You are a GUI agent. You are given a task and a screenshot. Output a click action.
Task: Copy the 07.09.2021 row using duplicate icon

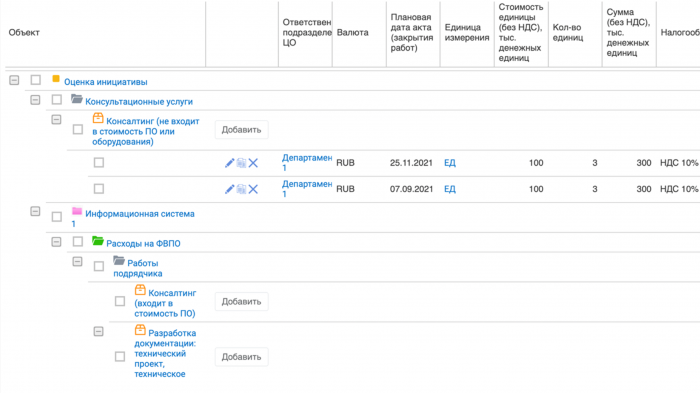(241, 189)
